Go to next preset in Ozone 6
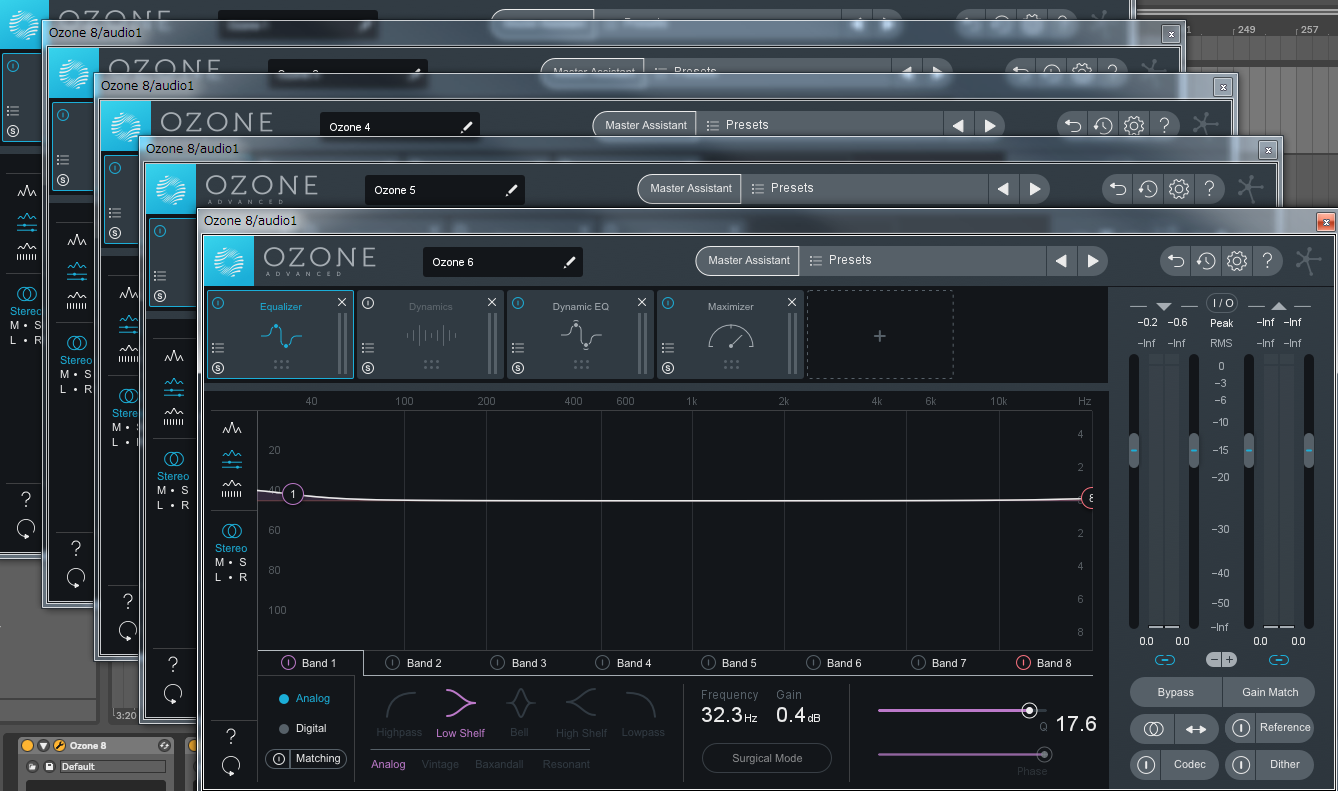1338x791 pixels. (1093, 261)
